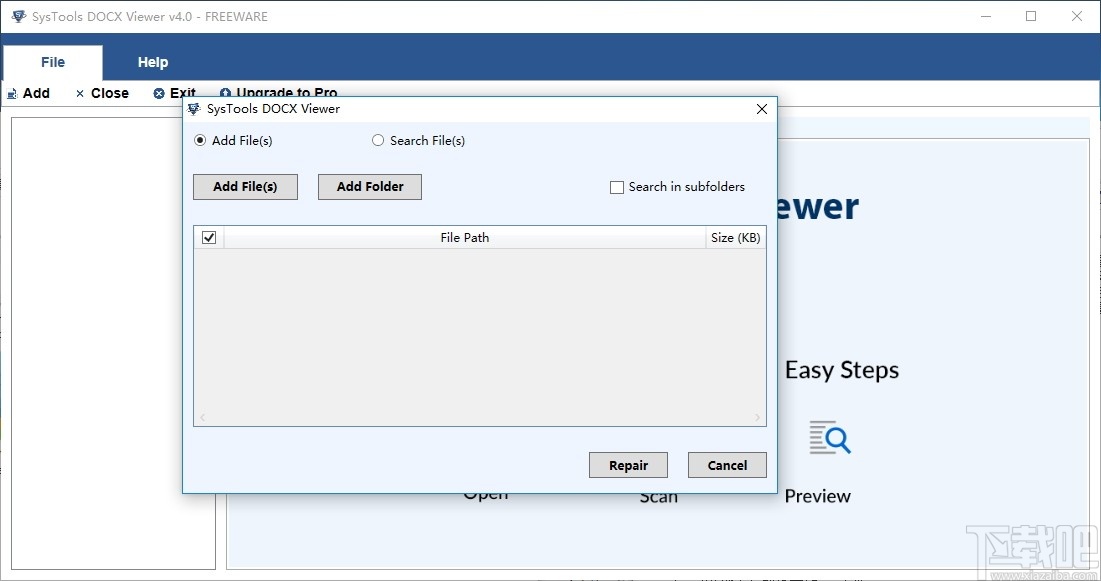Click the magnifying glass Preview icon
The height and width of the screenshot is (581, 1101).
[830, 437]
